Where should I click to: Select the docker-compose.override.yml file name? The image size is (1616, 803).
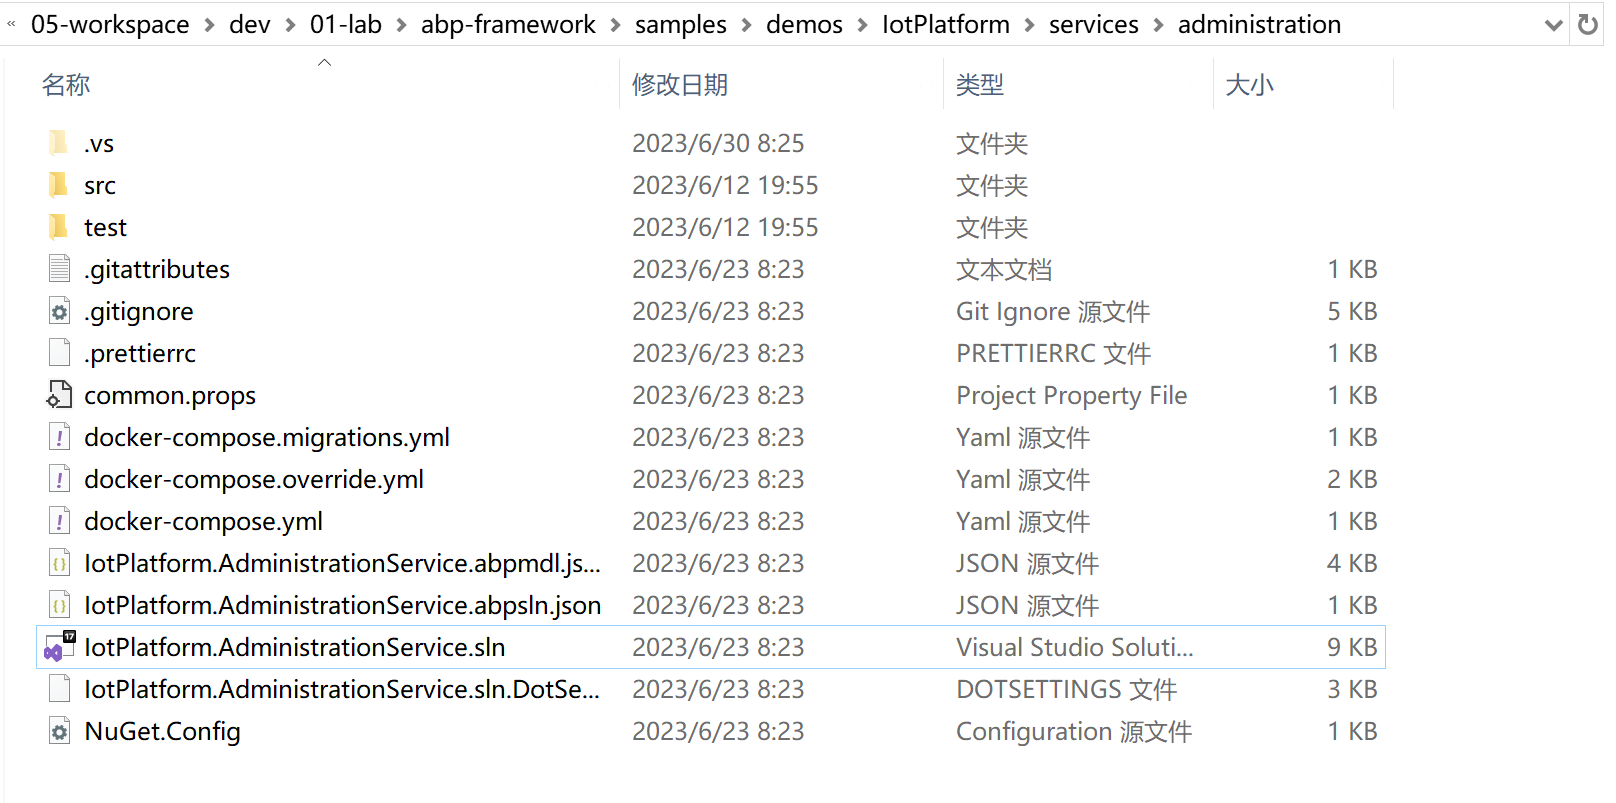tap(254, 480)
